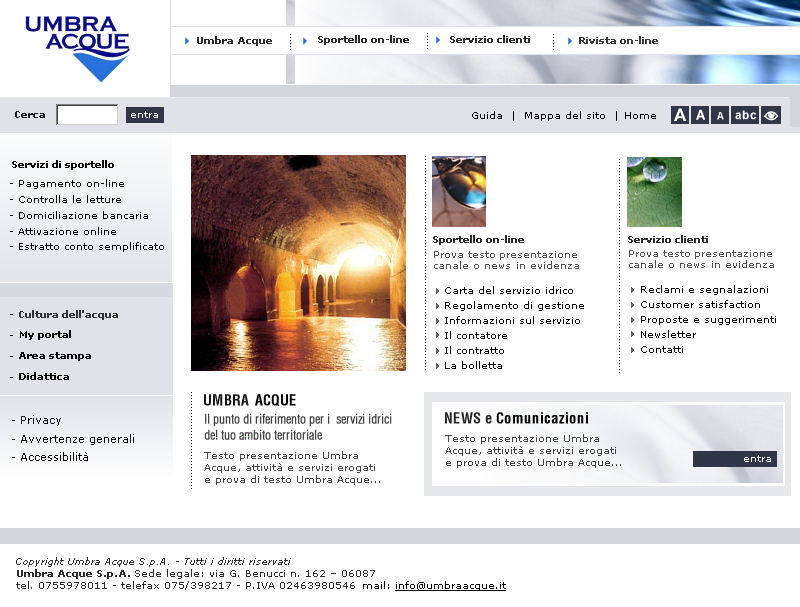Open the Privacy link
800x607 pixels.
coord(41,420)
